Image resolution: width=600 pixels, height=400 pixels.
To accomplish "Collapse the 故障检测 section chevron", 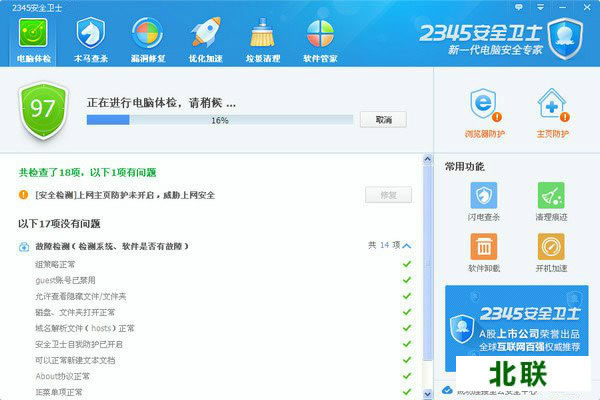I will pos(406,245).
